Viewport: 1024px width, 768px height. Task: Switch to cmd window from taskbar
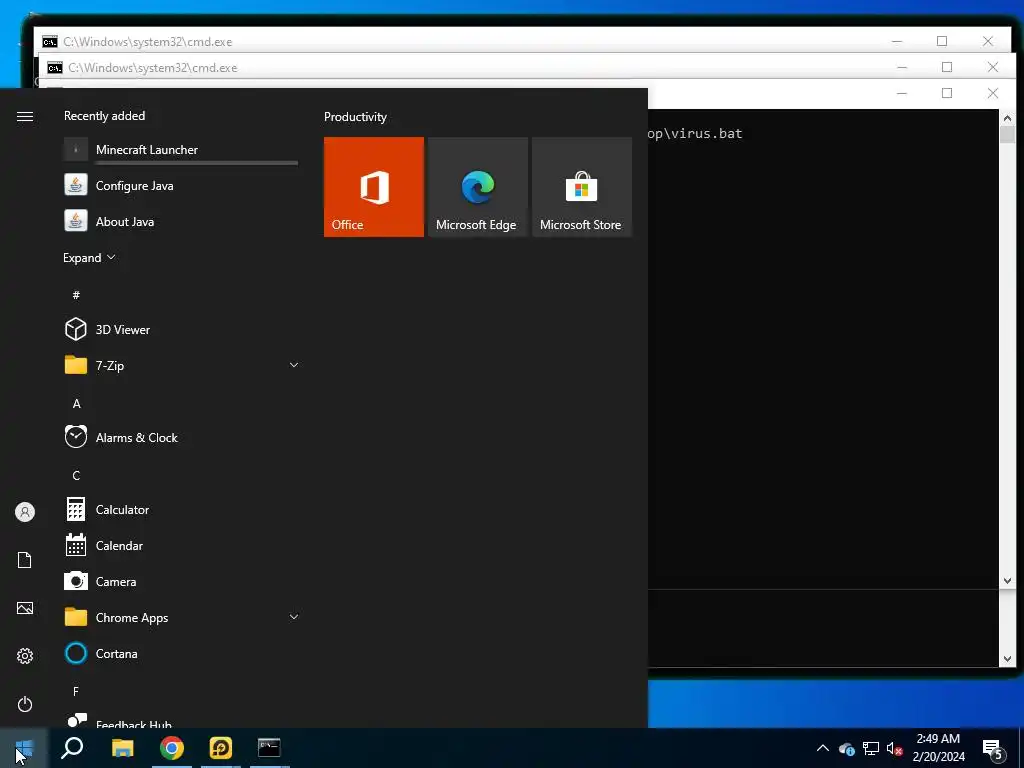(269, 748)
